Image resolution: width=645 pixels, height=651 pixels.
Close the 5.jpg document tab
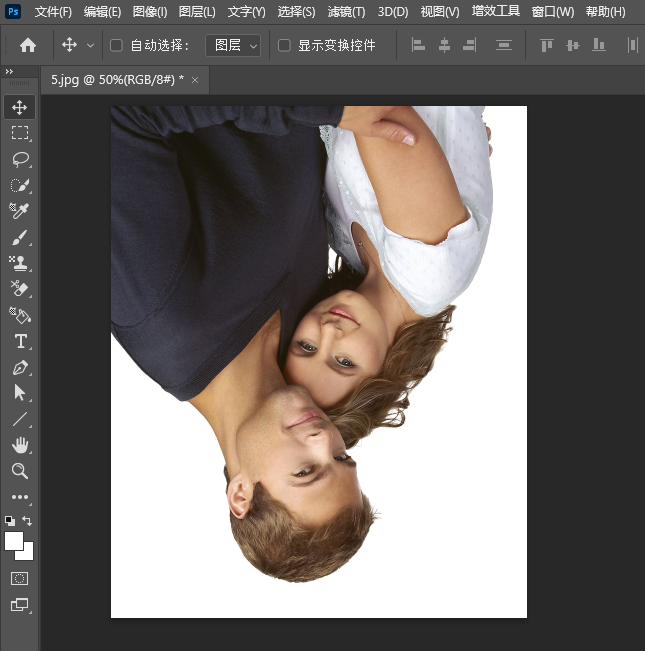(x=195, y=80)
